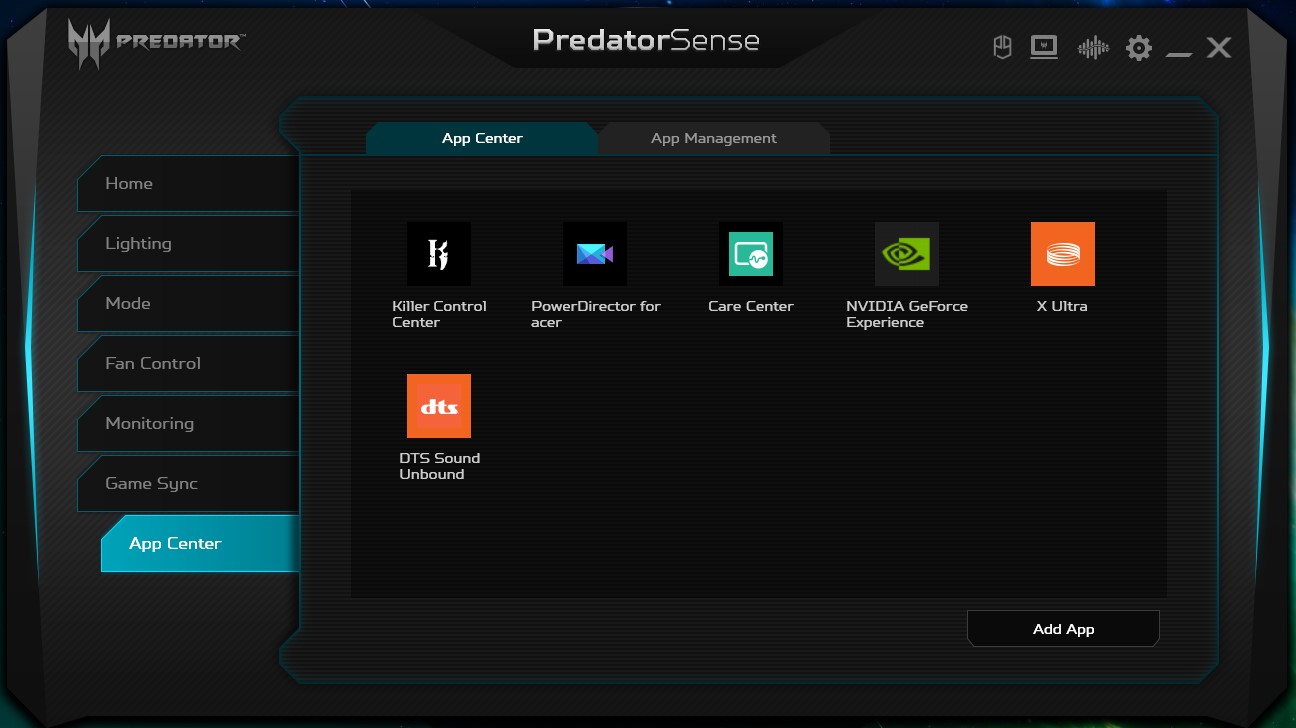This screenshot has height=728, width=1296.
Task: Launch NVIDIA GeForce Experience icon
Action: coord(906,254)
